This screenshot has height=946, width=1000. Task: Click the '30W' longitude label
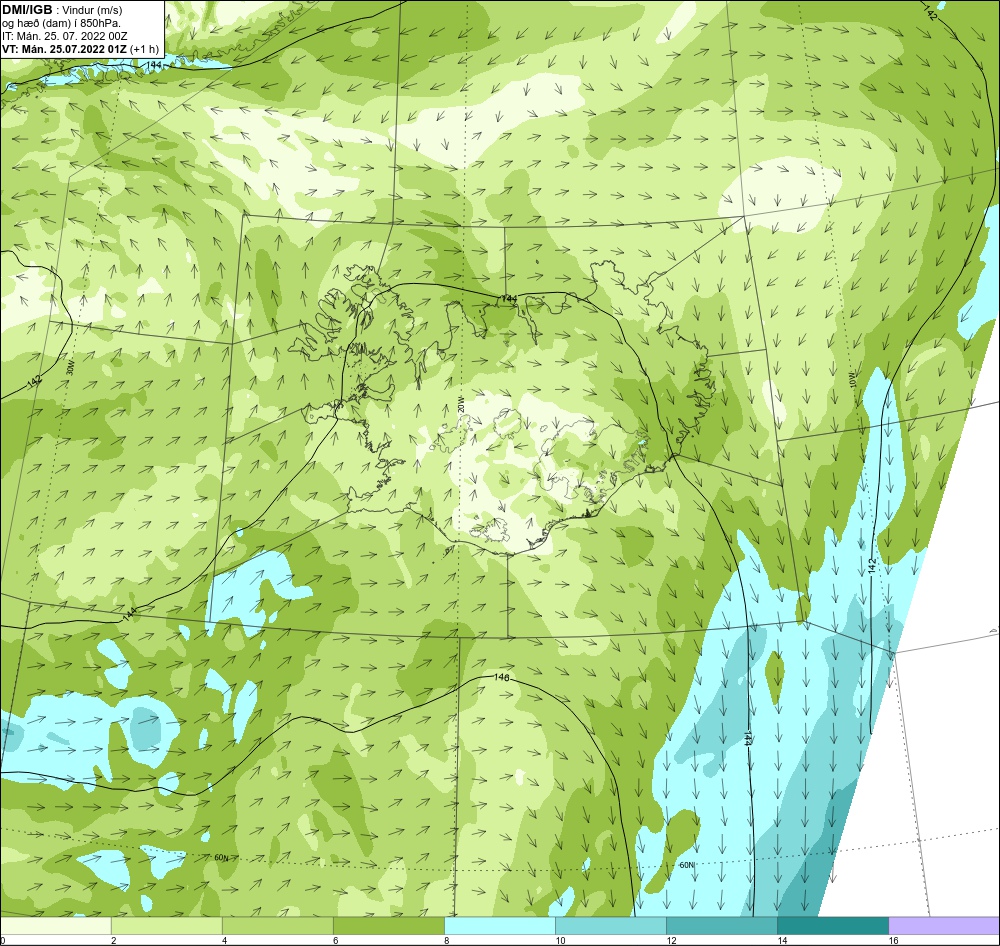click(x=71, y=367)
